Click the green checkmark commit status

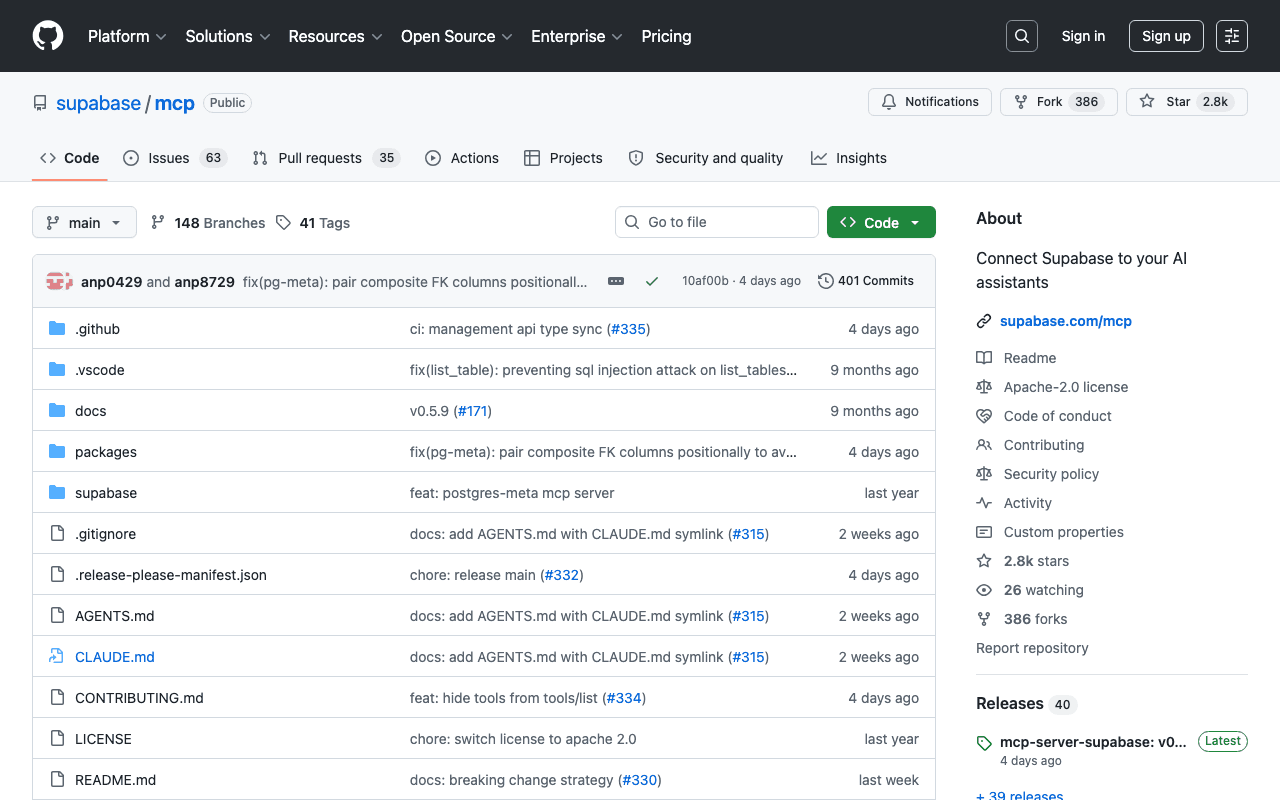652,281
